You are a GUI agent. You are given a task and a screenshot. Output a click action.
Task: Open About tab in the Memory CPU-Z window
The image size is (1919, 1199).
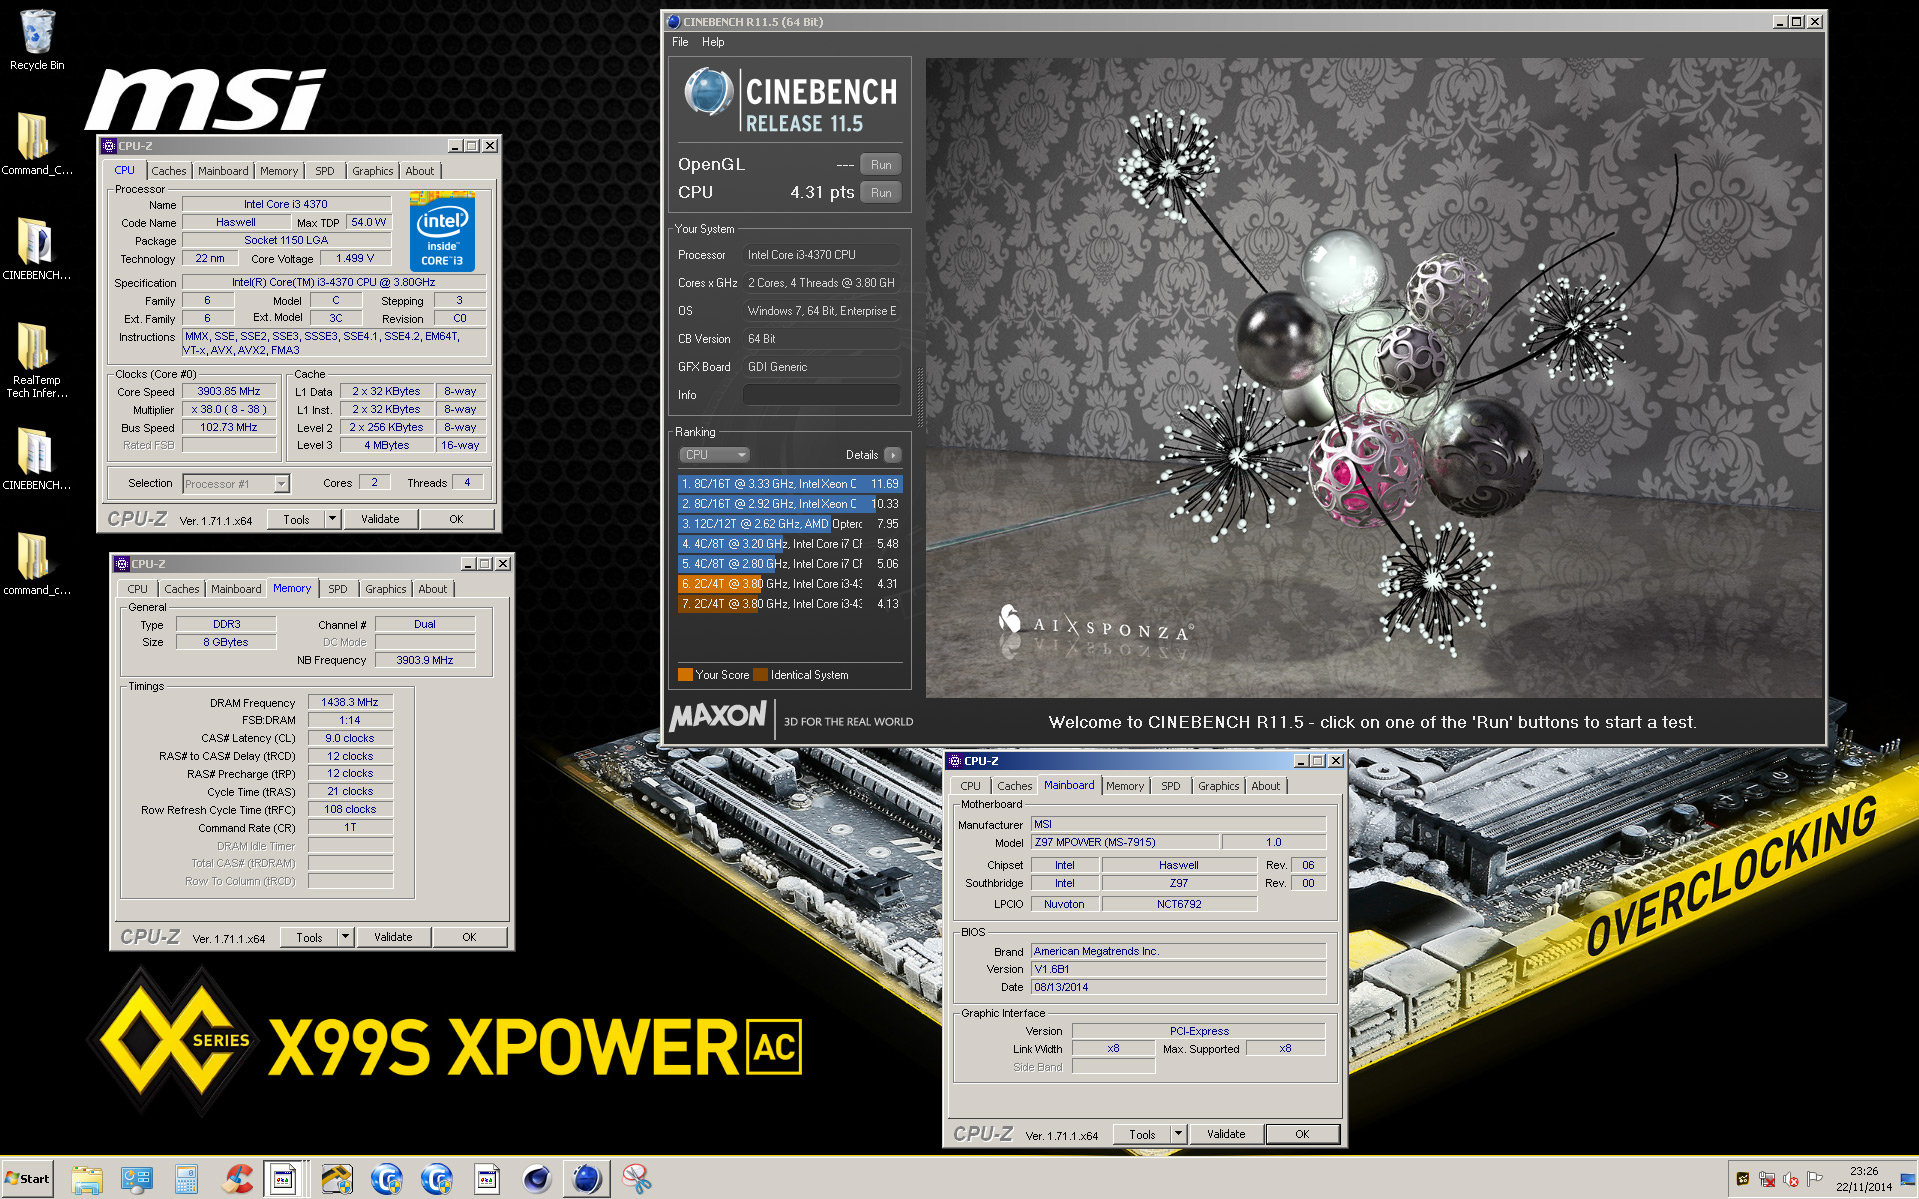433,589
